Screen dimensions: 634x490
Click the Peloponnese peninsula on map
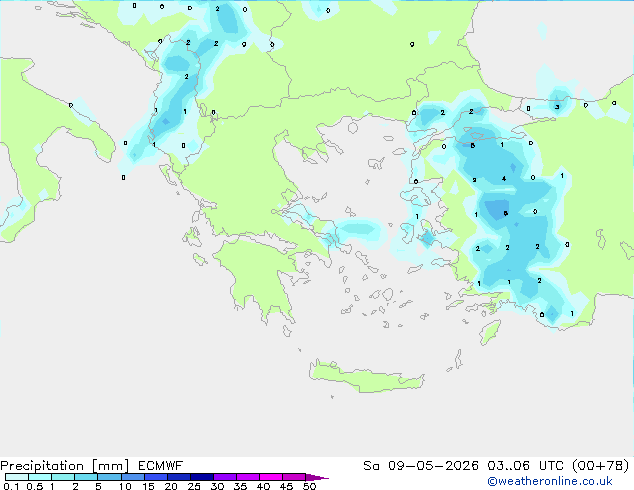pos(259,277)
